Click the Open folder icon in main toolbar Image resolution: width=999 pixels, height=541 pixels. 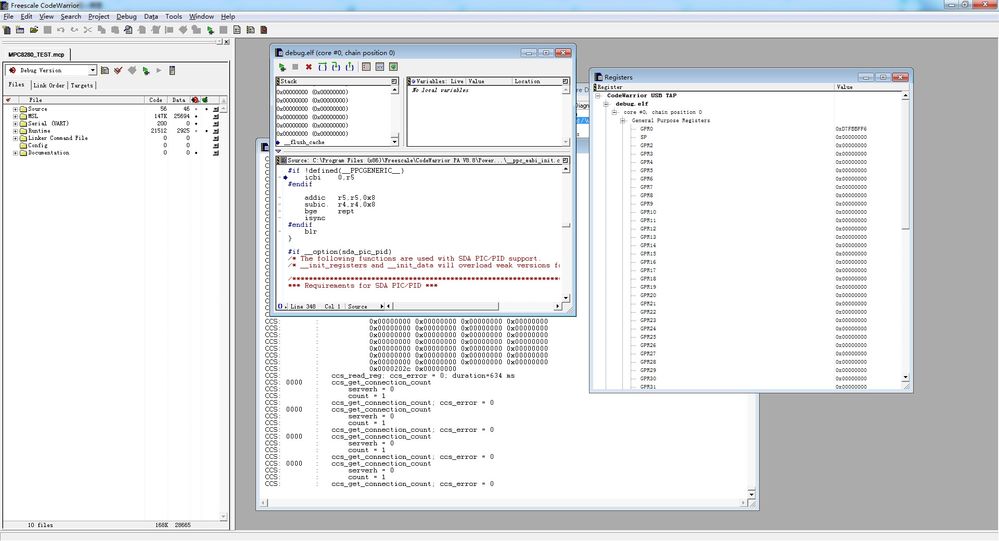coord(34,30)
